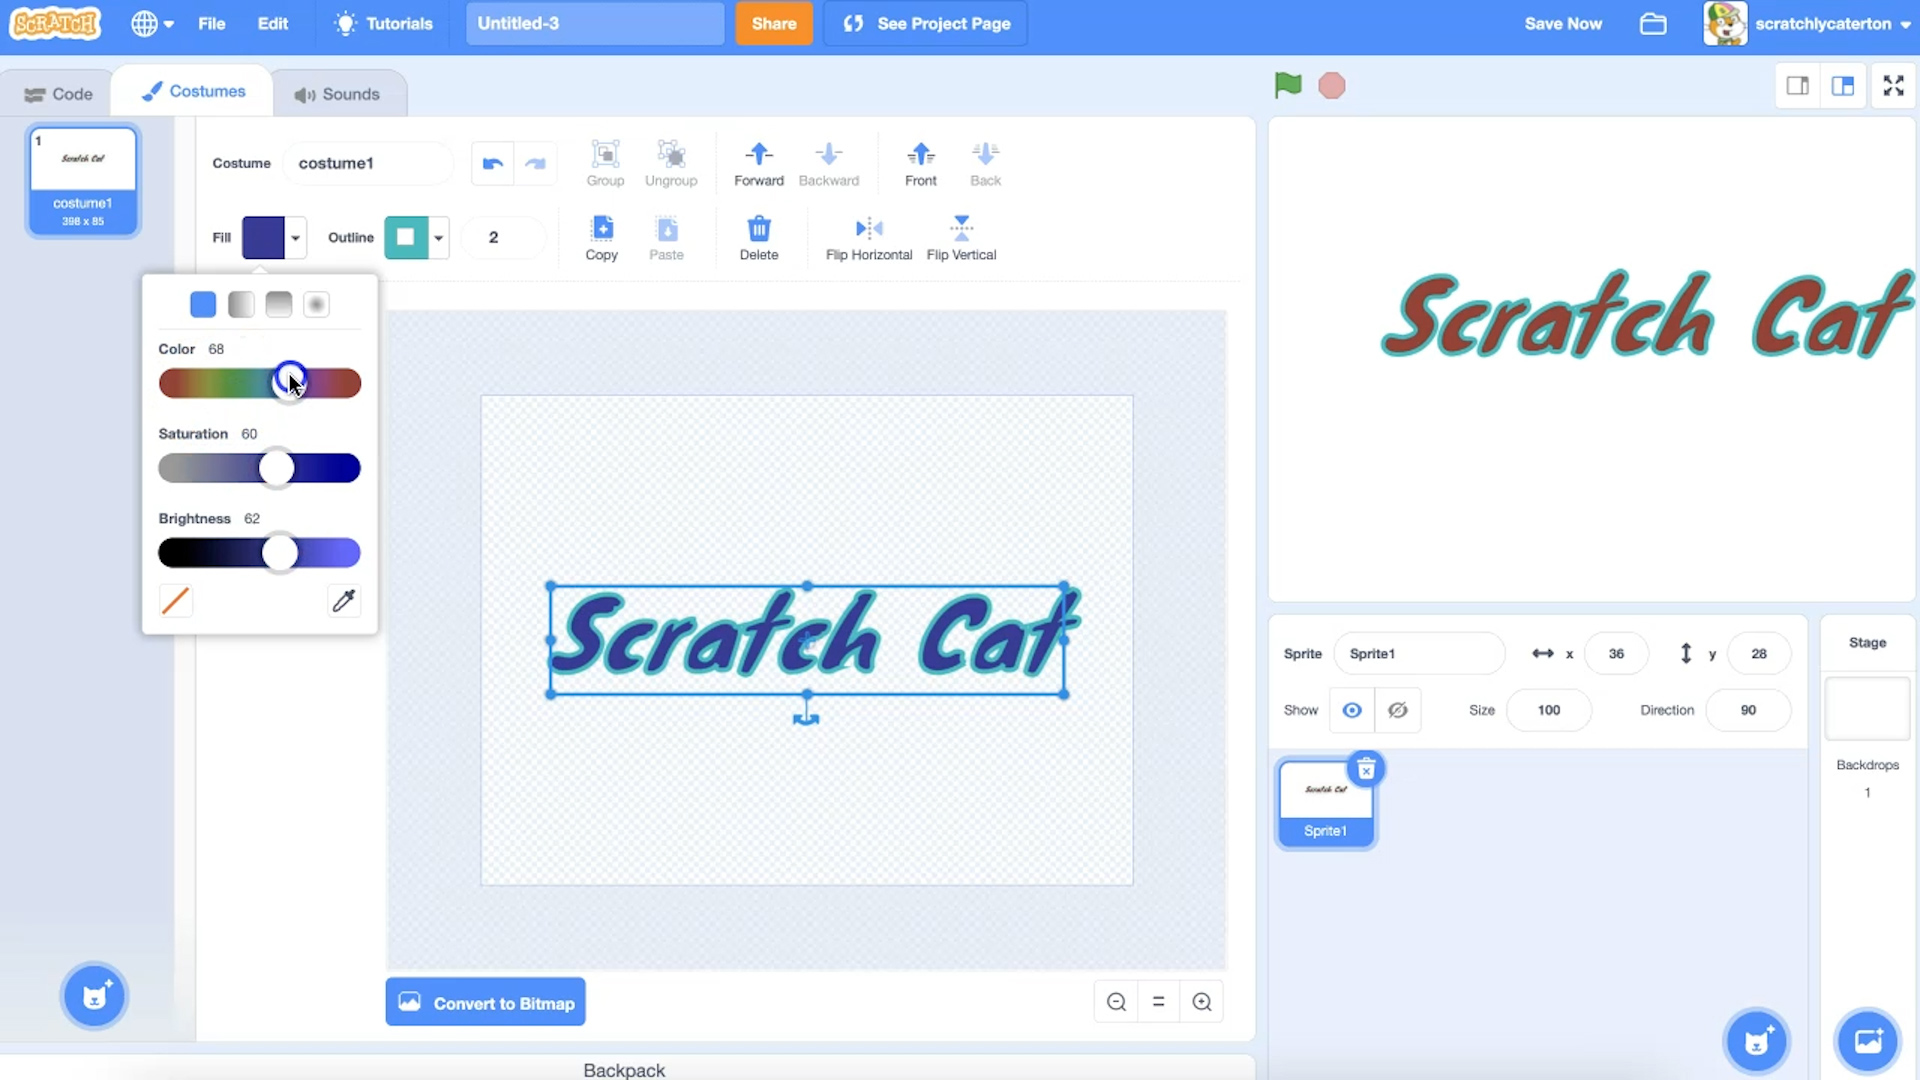Zoom out the paint canvas
Screen dimensions: 1920x1080
(1116, 1002)
